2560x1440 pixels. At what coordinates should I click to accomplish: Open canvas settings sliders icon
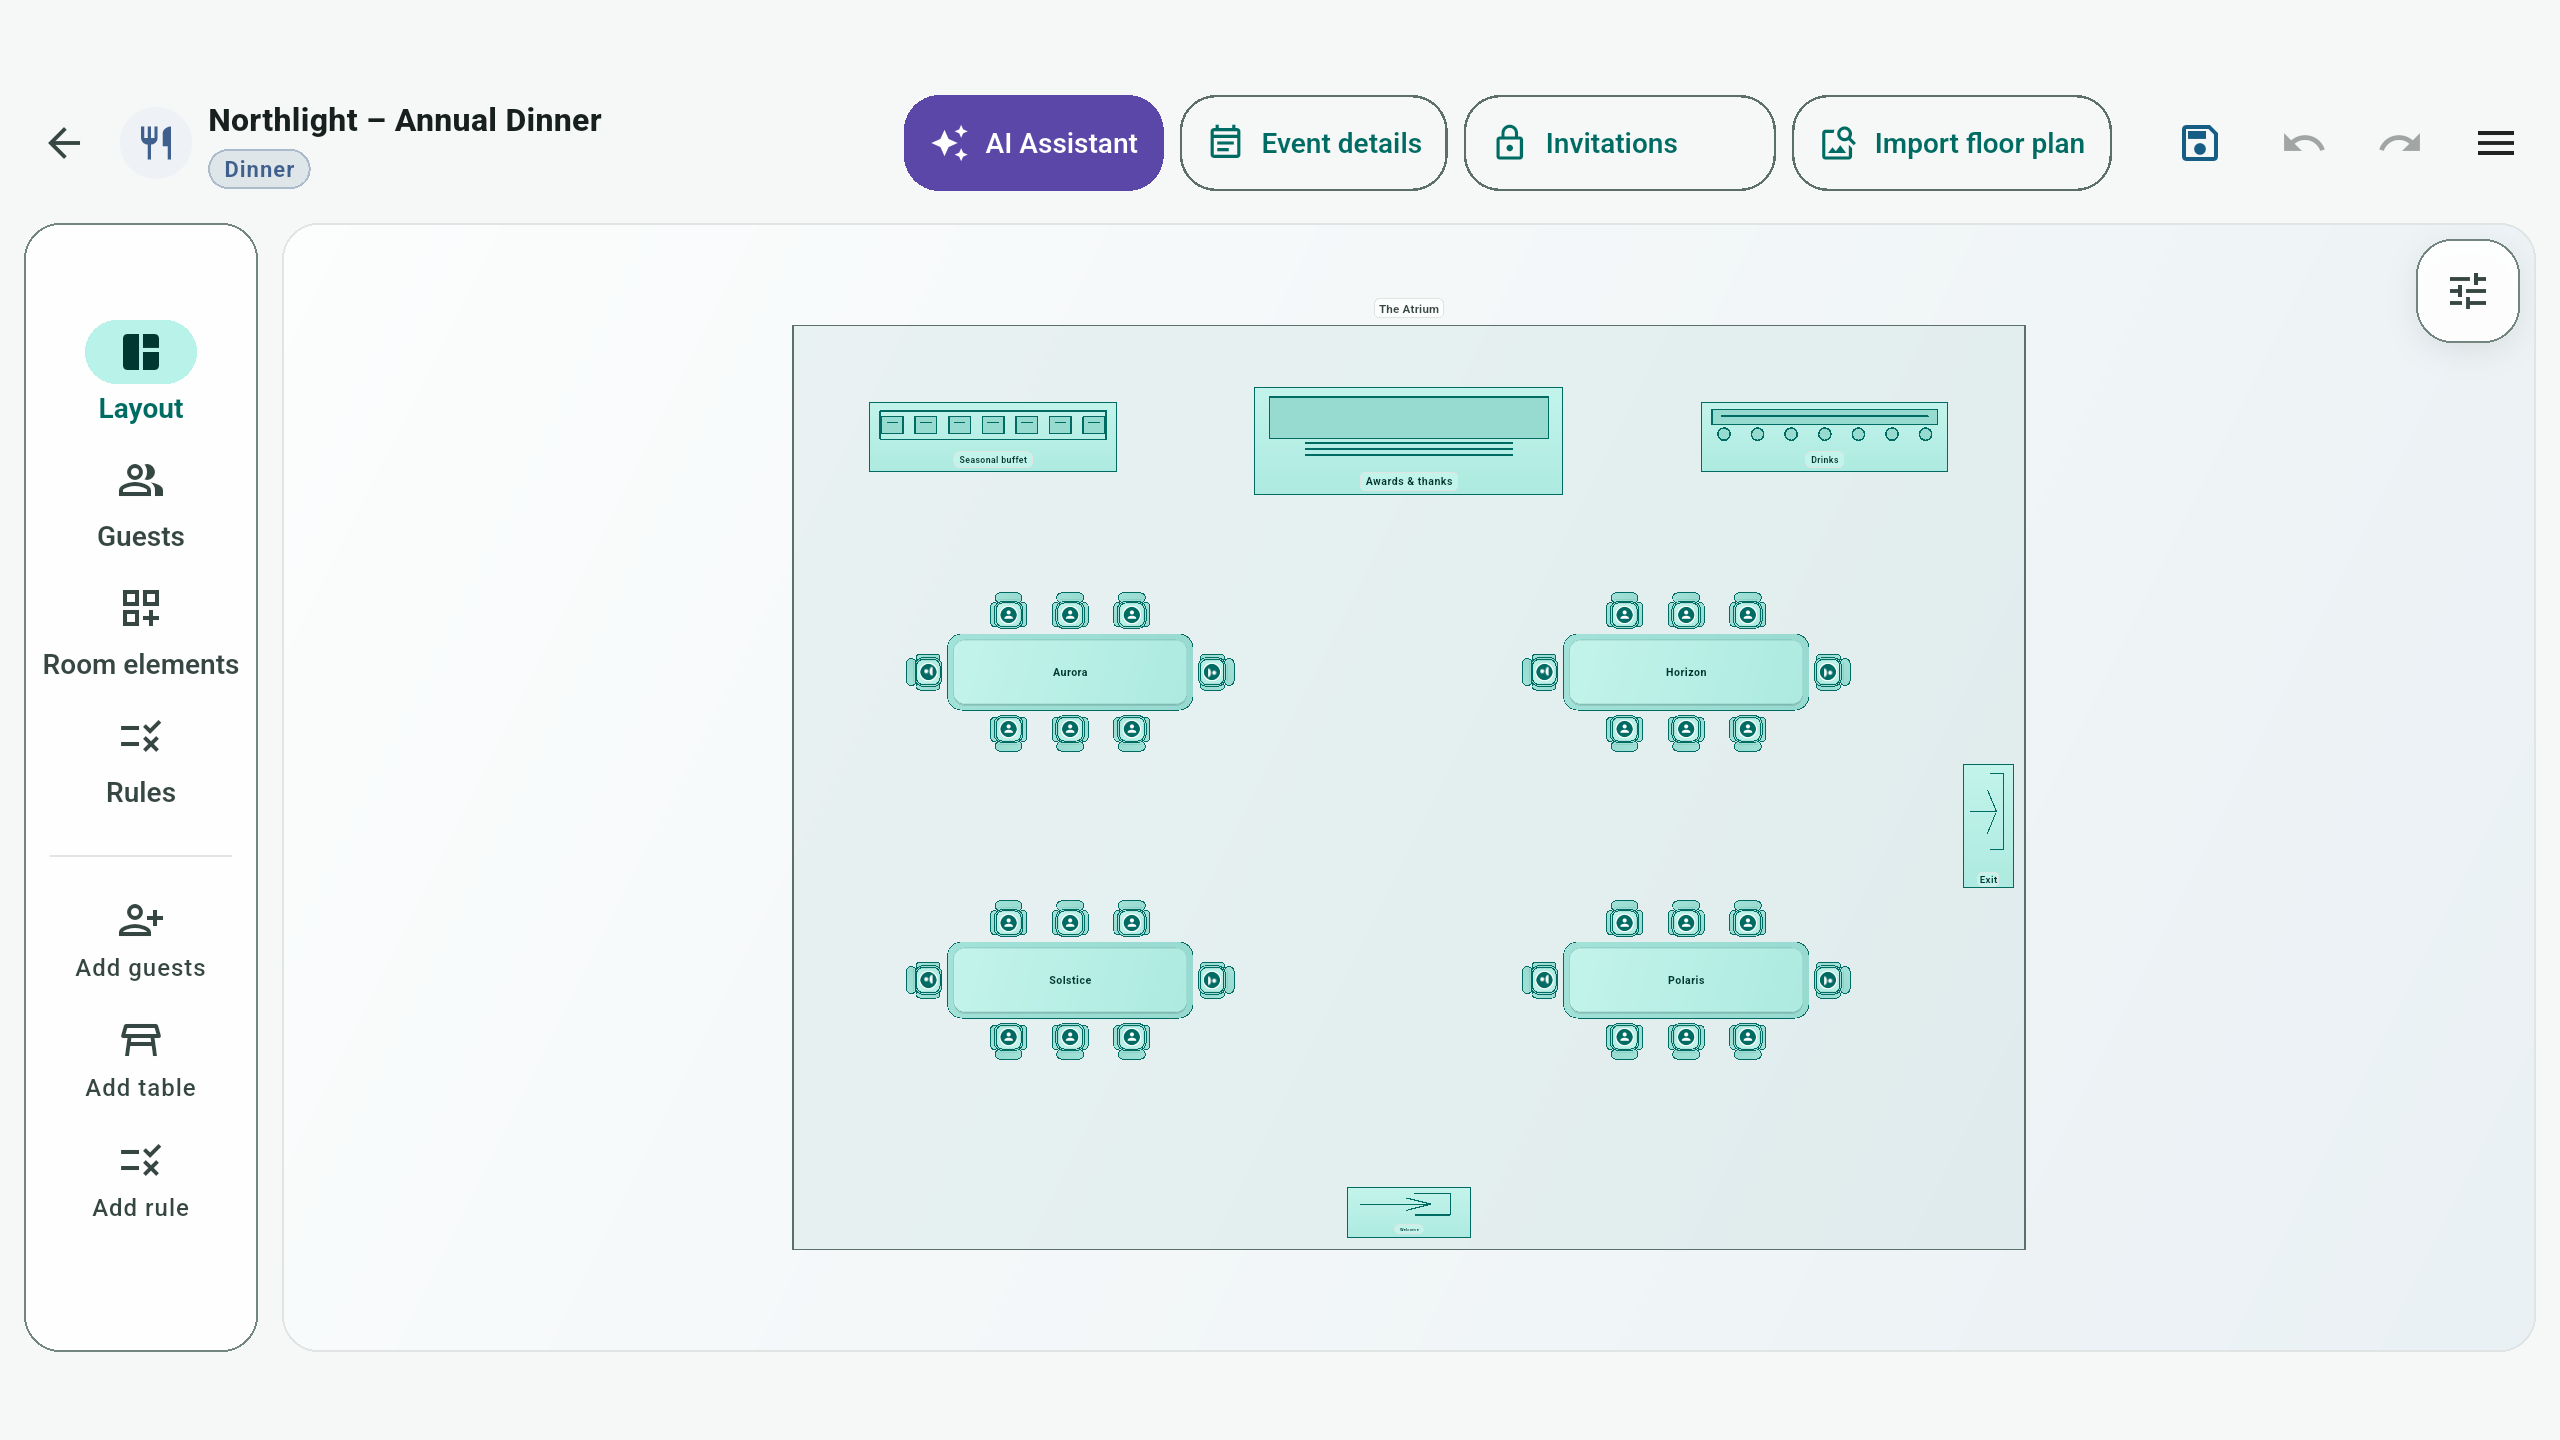coord(2467,291)
